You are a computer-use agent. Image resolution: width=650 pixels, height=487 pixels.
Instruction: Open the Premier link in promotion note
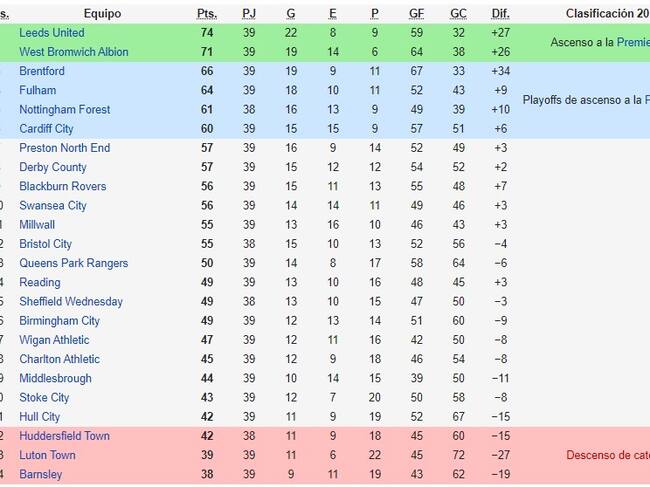633,42
